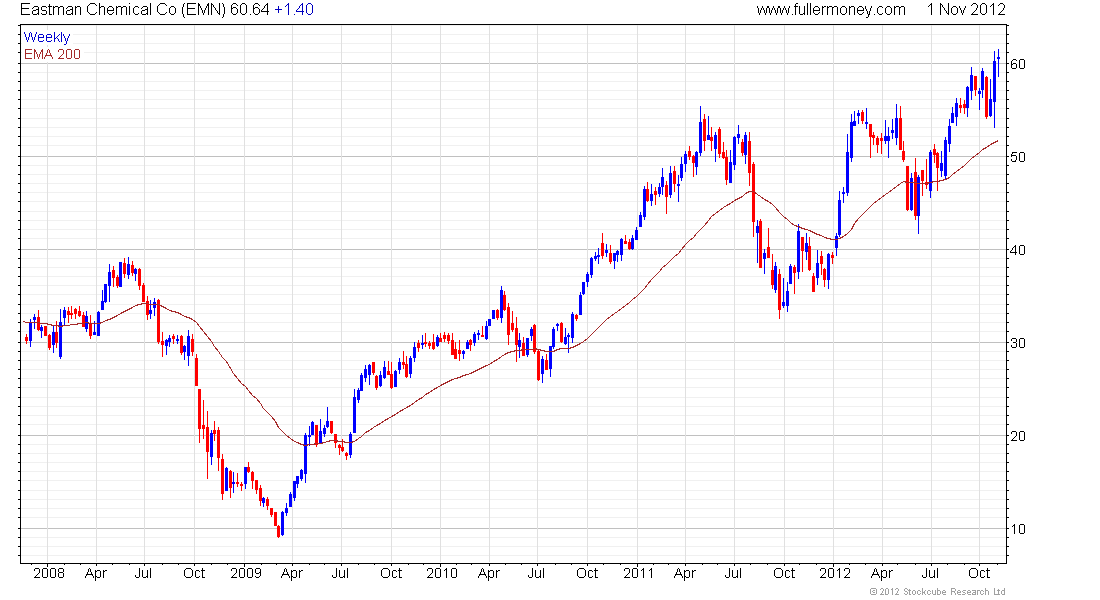This screenshot has width=1100, height=600.
Task: Click the EMA 200 legend label
Action: click(52, 54)
